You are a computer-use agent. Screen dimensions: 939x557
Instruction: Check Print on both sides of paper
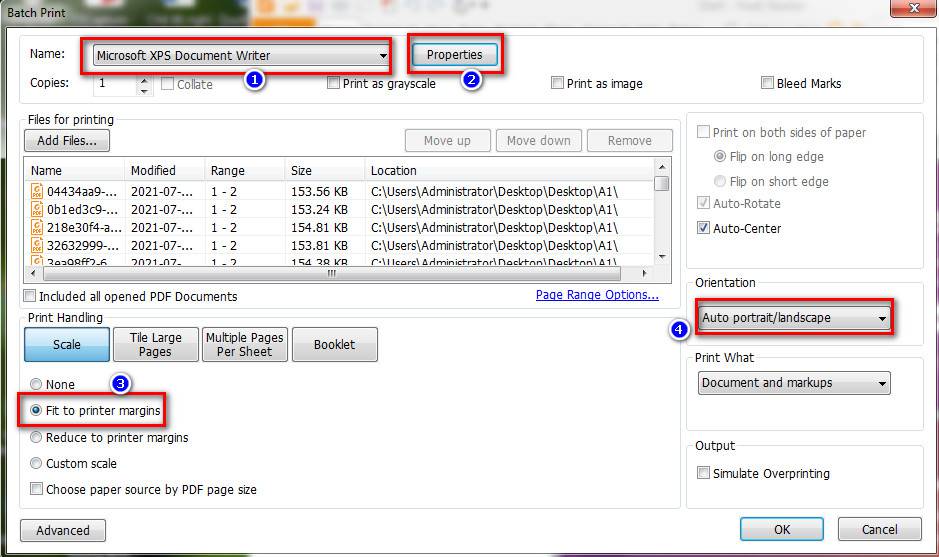point(704,132)
